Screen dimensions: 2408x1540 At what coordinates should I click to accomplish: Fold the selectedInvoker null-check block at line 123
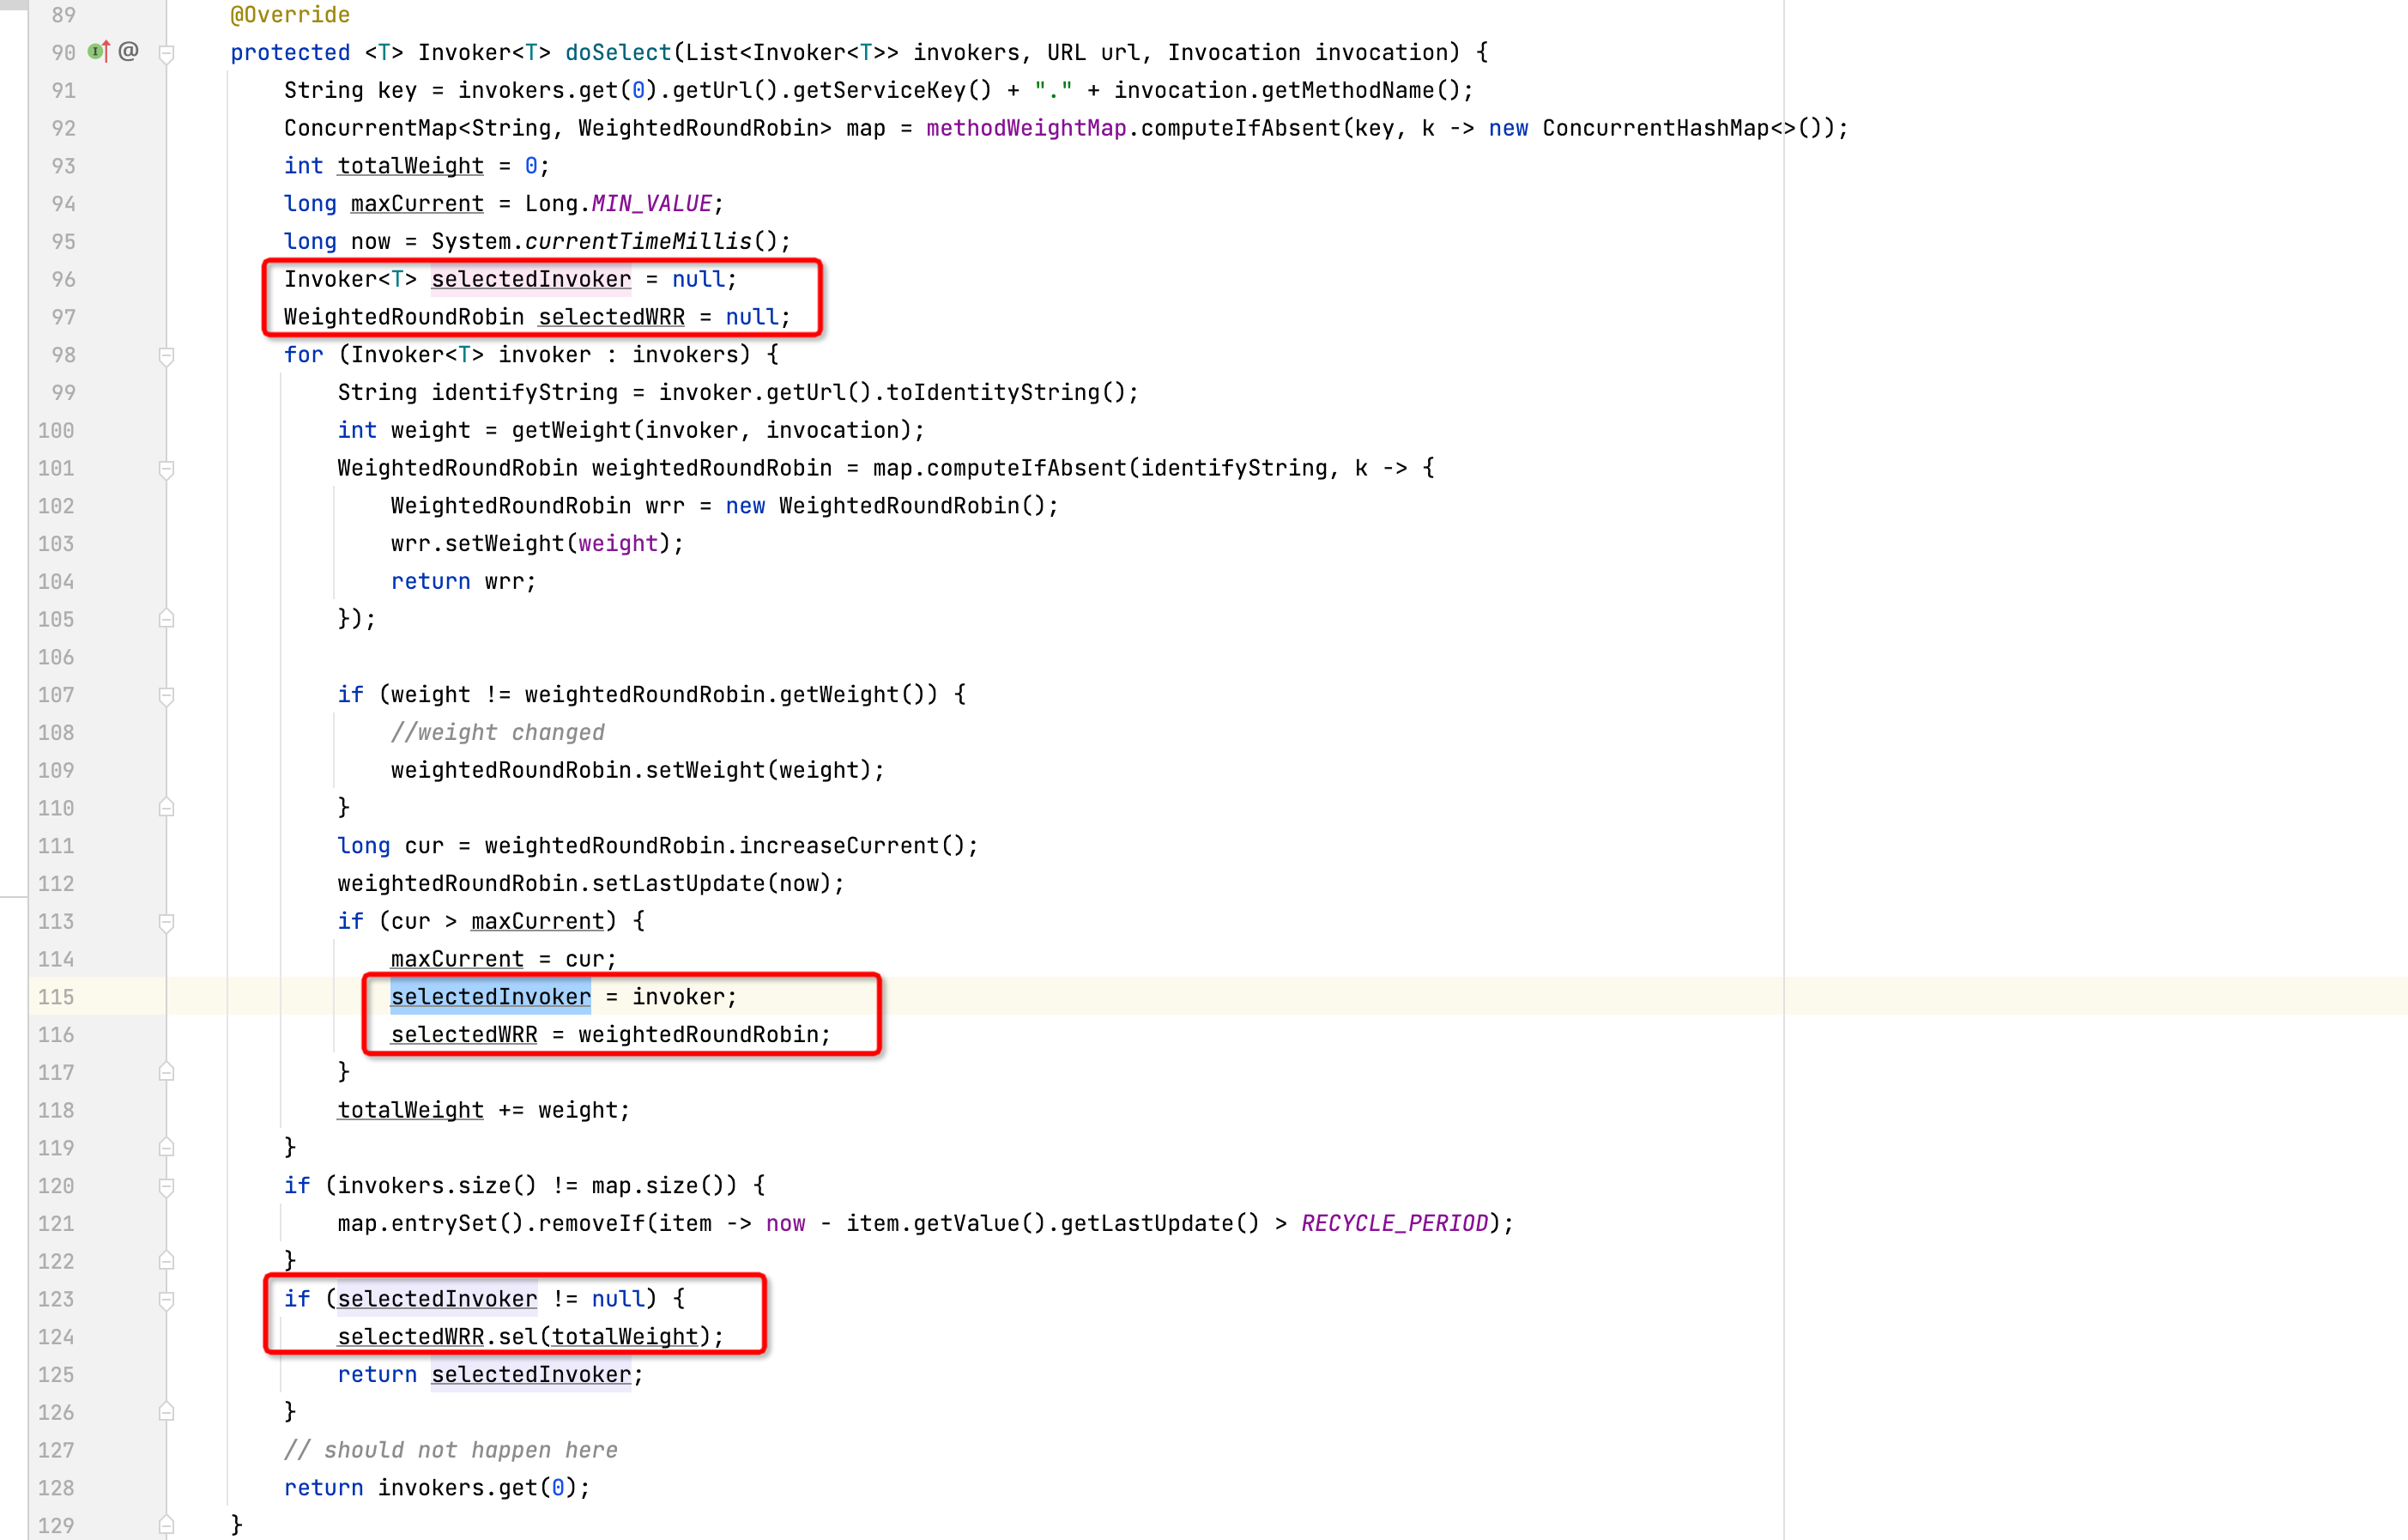167,1299
